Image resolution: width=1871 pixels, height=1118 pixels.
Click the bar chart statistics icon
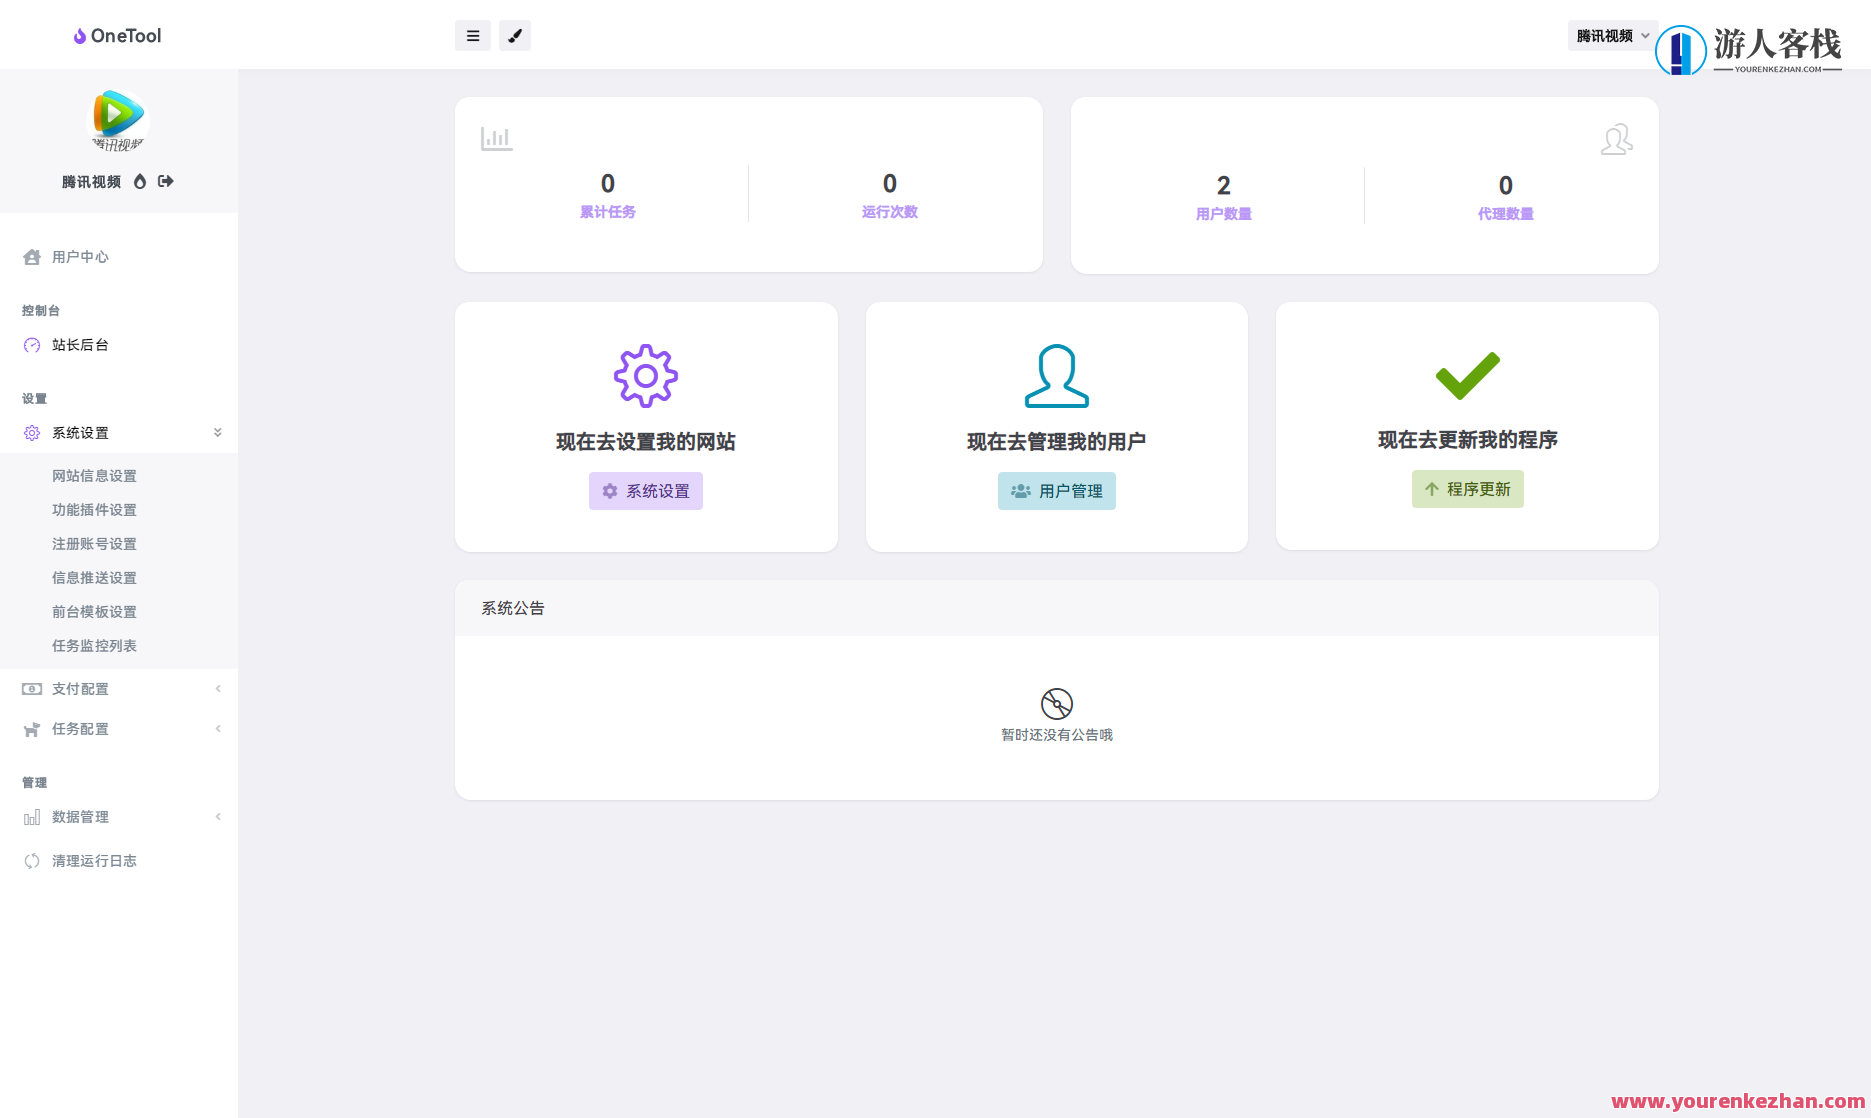click(496, 139)
